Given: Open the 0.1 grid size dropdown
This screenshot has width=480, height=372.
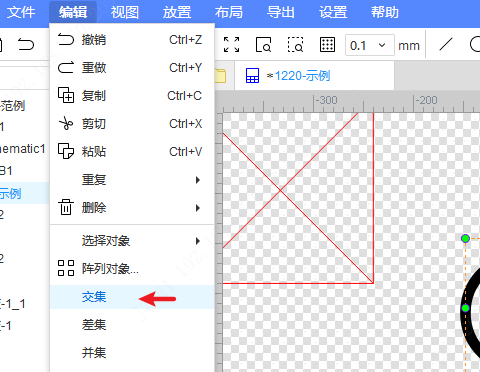Looking at the screenshot, I should [x=370, y=45].
